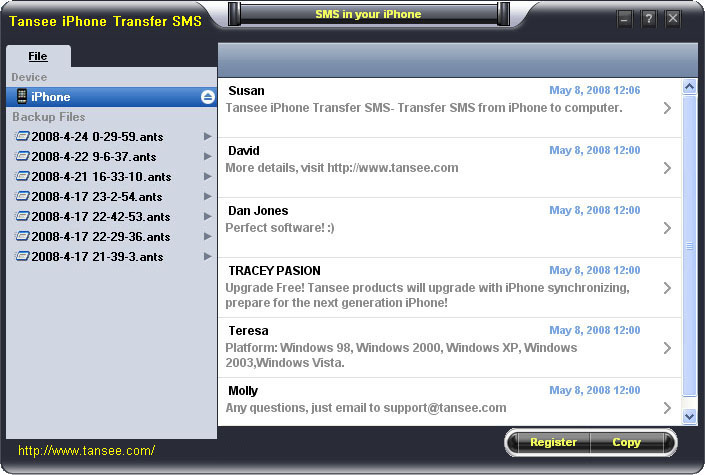
Task: Click message starting 'Upgrade Free! Tansee products'
Action: [427, 295]
